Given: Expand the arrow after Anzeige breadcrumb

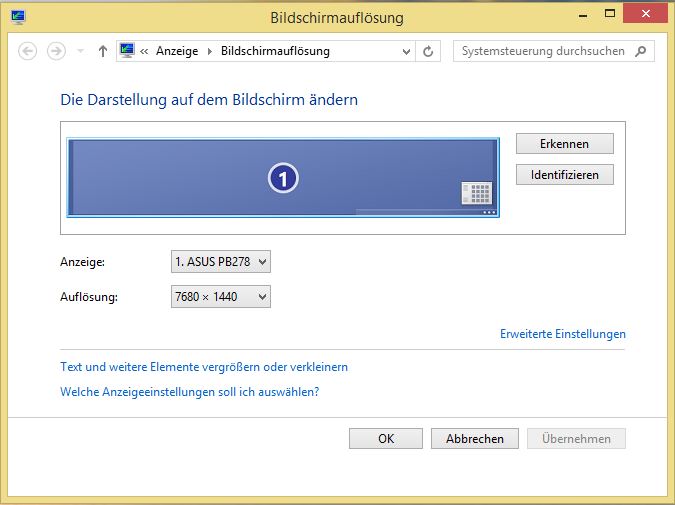Looking at the screenshot, I should tap(210, 51).
